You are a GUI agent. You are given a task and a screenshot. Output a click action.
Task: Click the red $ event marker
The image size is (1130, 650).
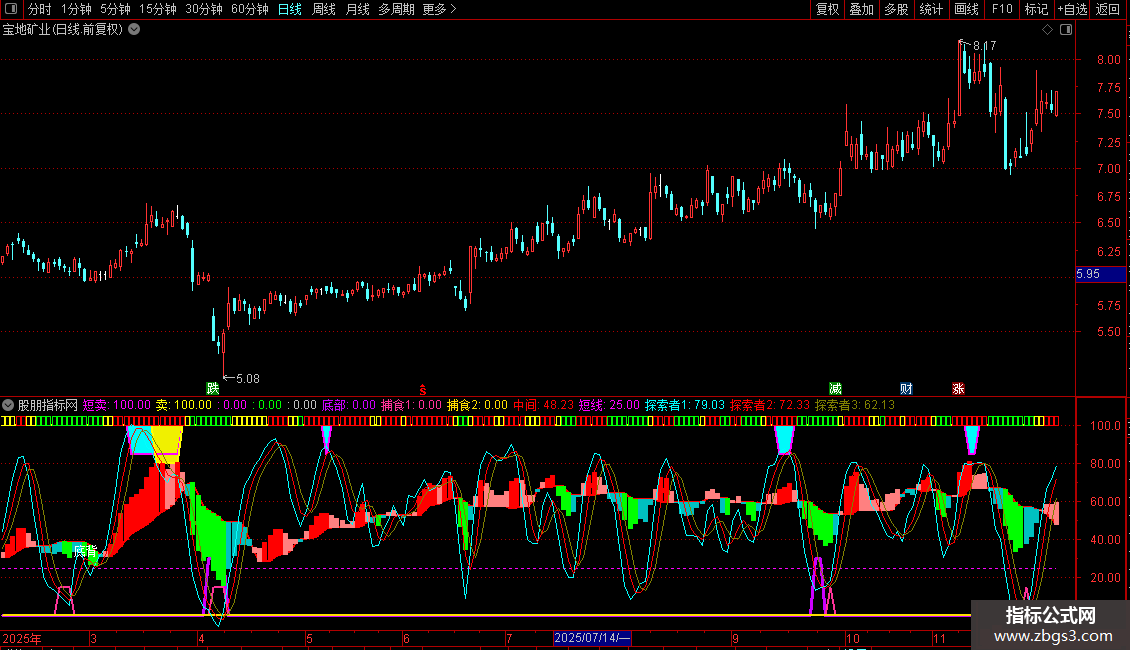tap(422, 388)
